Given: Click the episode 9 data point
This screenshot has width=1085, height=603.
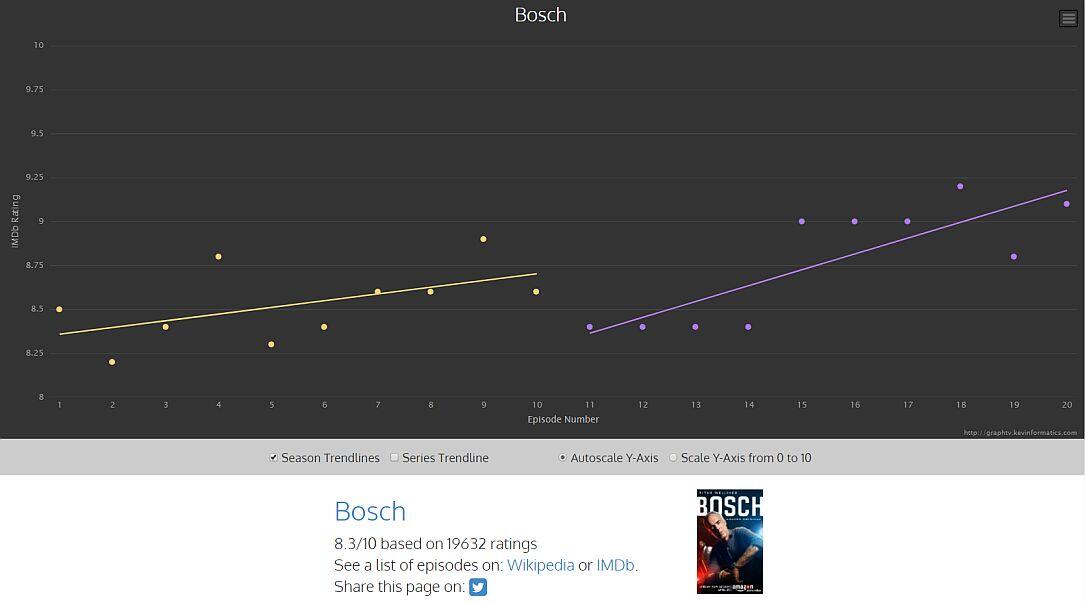Looking at the screenshot, I should point(483,239).
